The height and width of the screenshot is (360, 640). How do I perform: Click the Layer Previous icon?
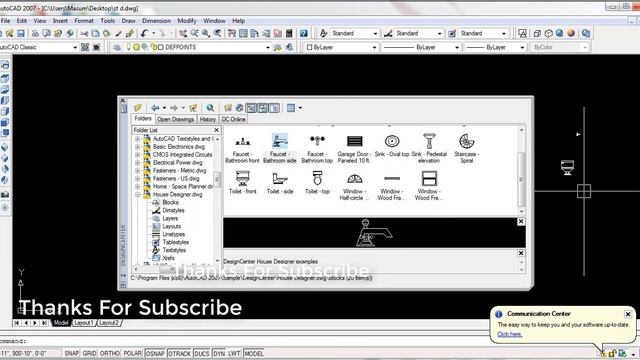289,47
